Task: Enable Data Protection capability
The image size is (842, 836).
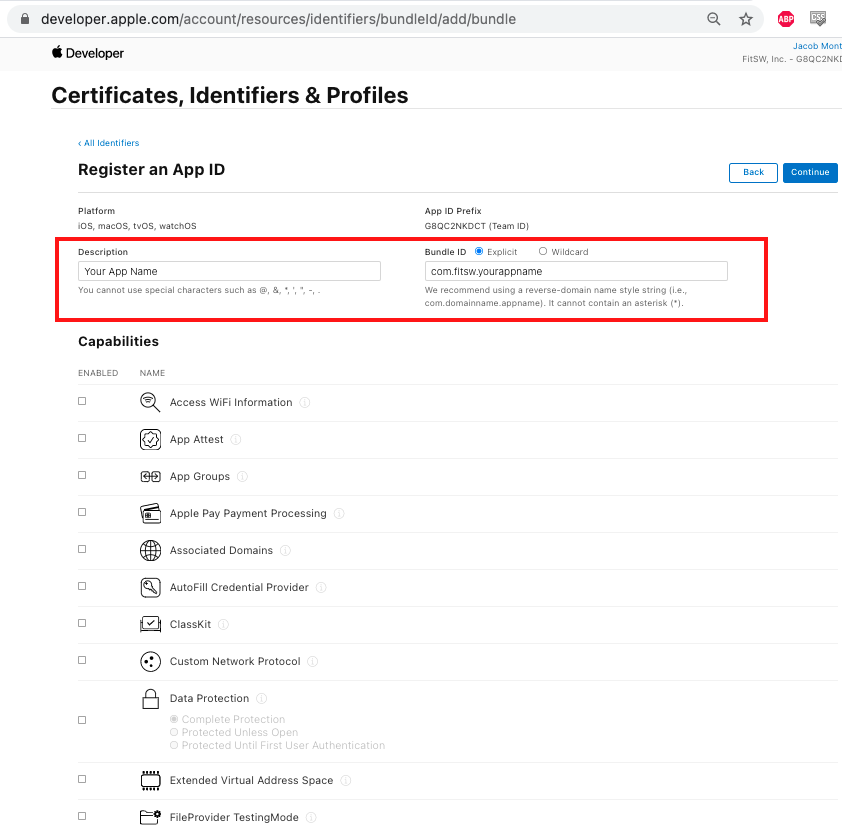Action: 82,720
